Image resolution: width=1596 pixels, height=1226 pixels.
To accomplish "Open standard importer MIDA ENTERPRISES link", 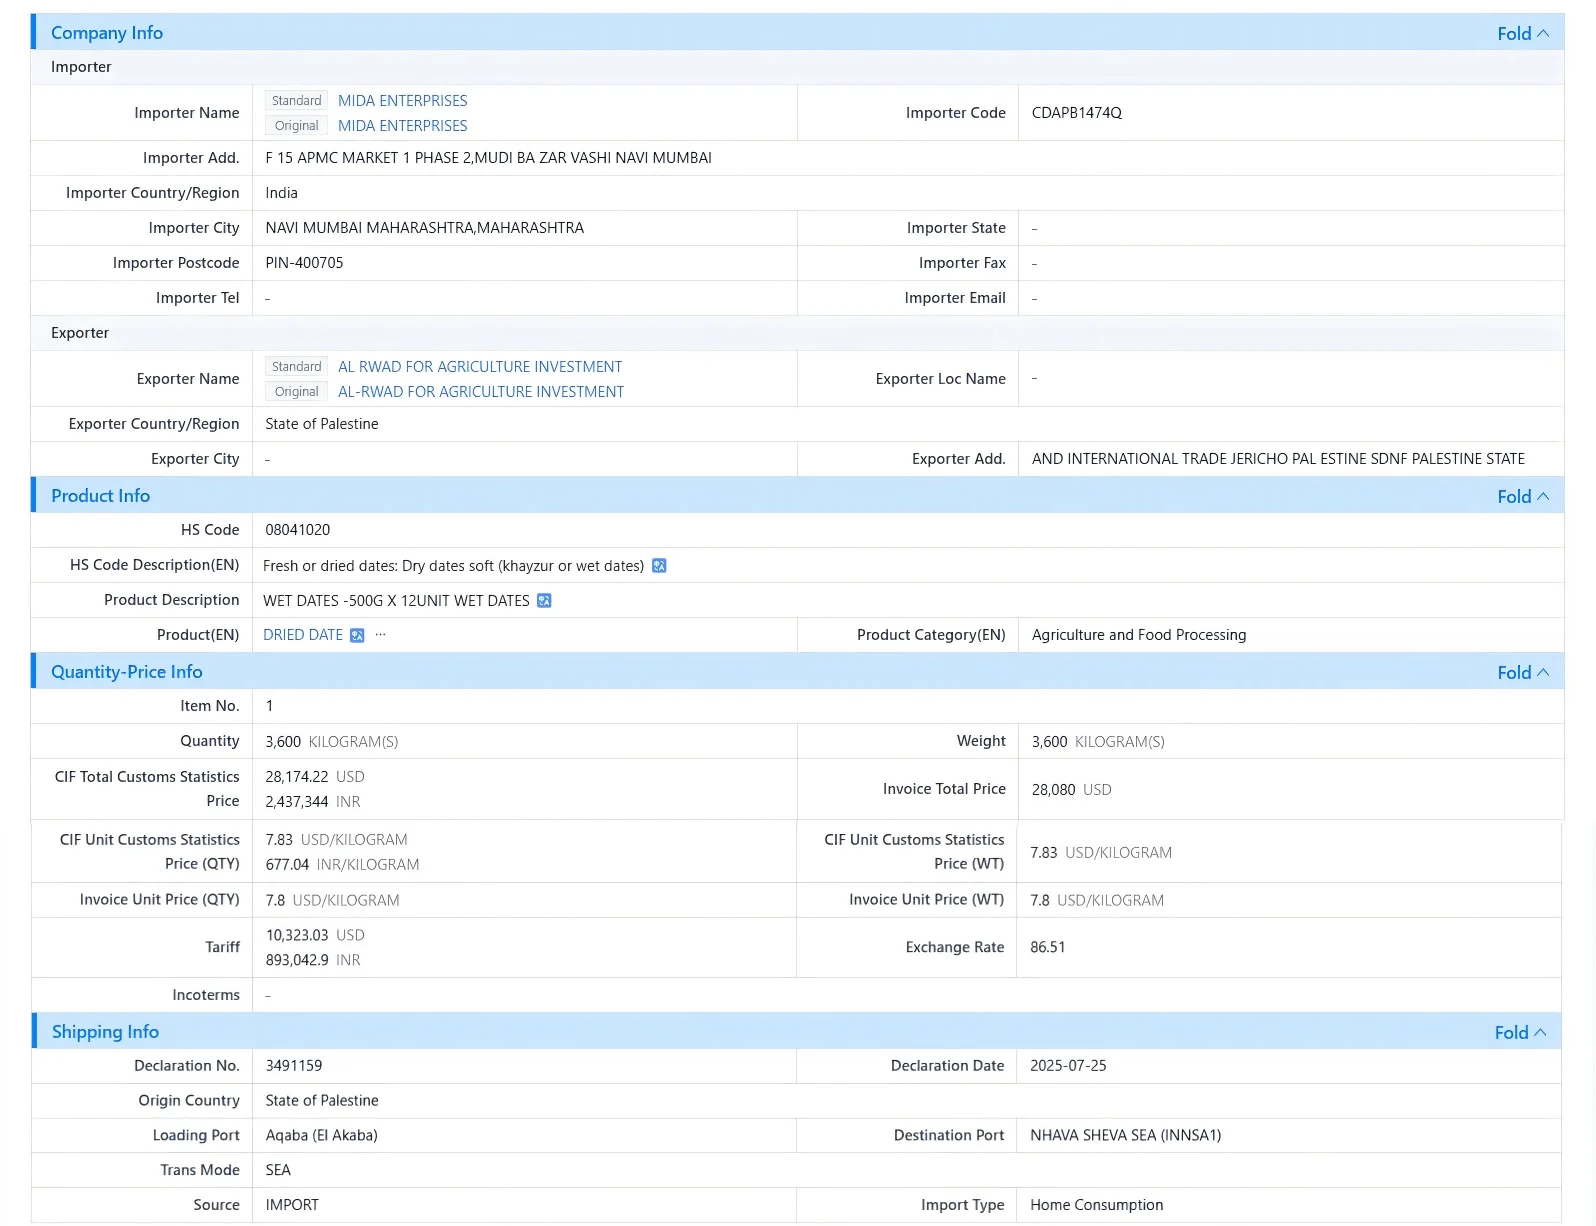I will [402, 101].
